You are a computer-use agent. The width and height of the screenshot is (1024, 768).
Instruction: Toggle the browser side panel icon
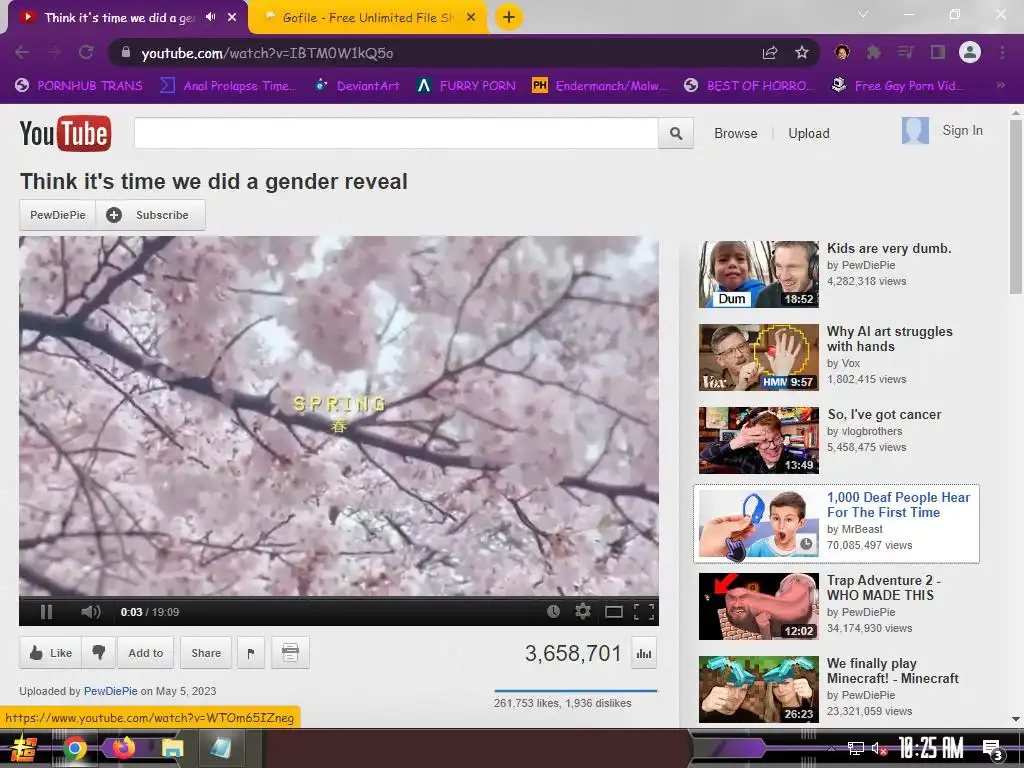(938, 52)
